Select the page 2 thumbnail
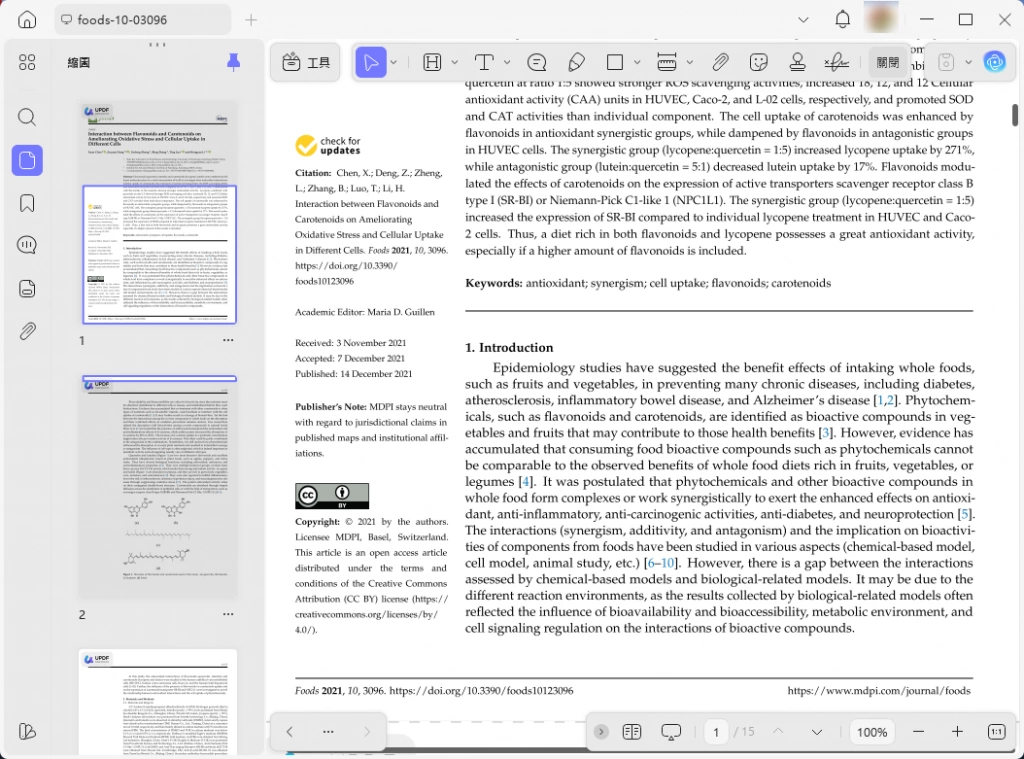This screenshot has width=1024, height=759. 158,488
